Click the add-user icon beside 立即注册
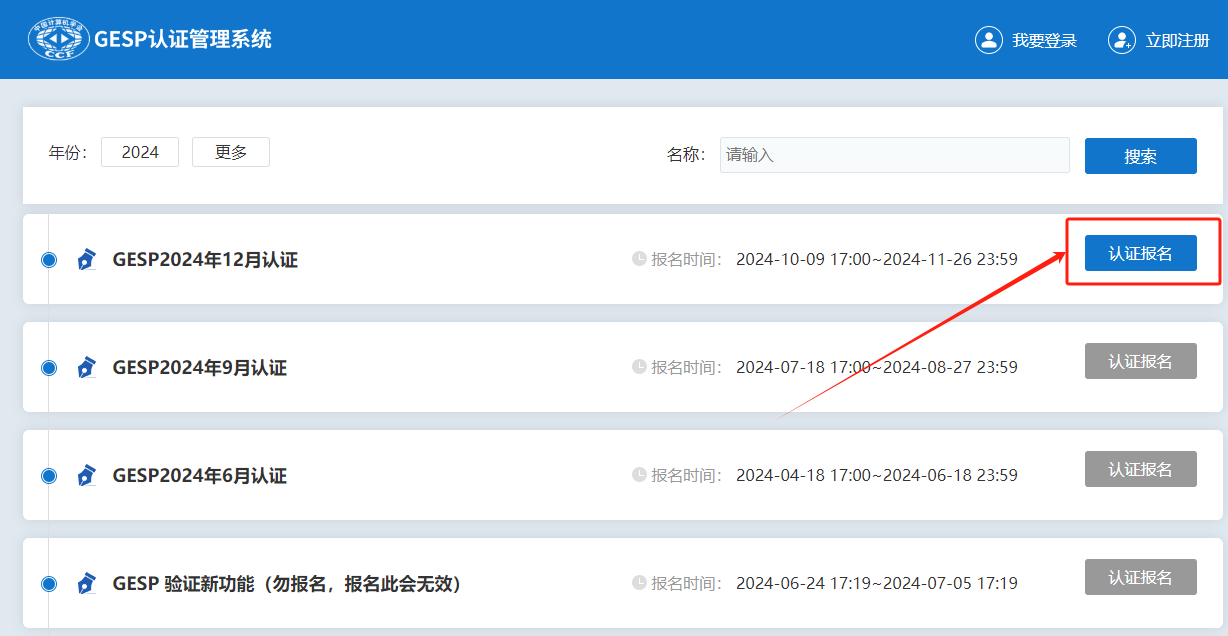This screenshot has width=1228, height=636. coord(1121,40)
